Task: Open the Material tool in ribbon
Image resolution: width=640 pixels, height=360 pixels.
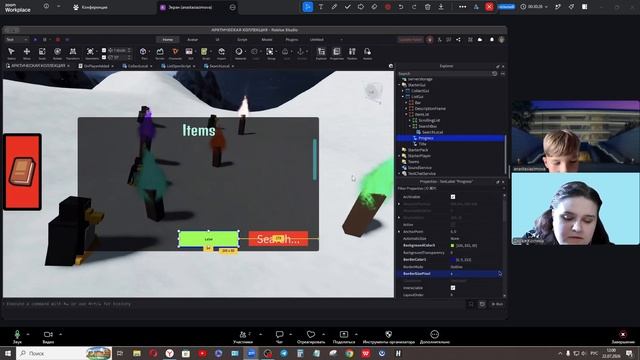Action: [x=240, y=53]
